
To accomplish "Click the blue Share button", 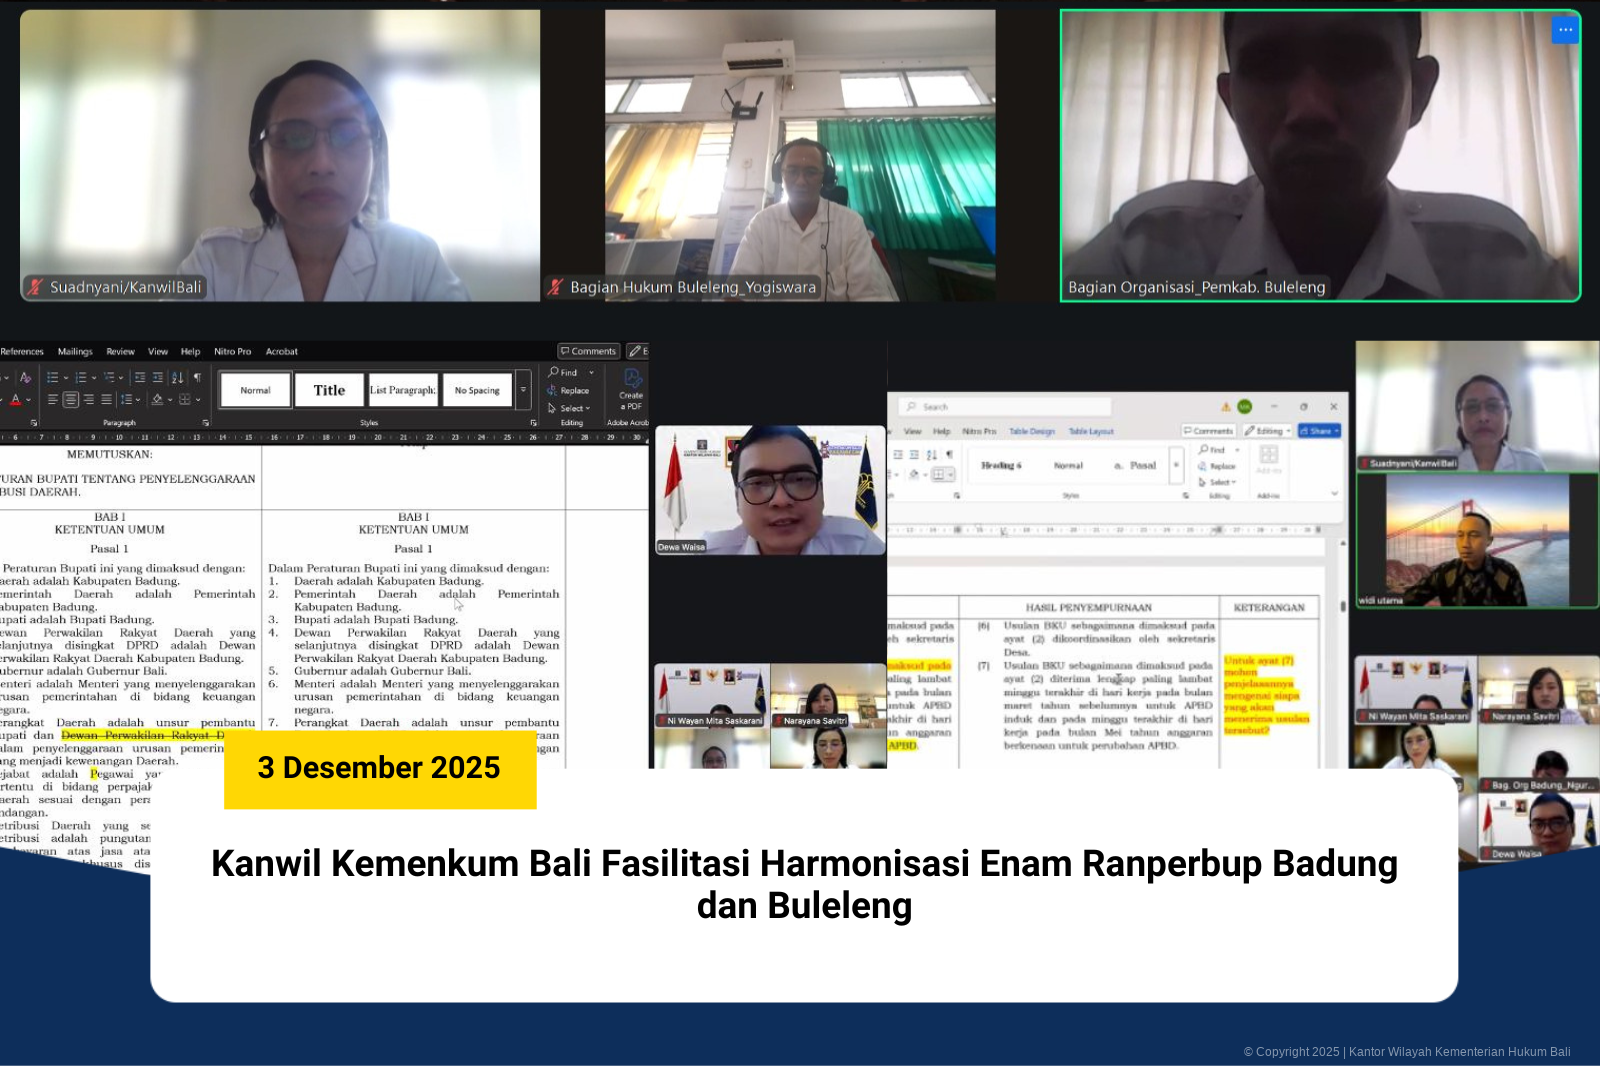I will pos(1319,431).
